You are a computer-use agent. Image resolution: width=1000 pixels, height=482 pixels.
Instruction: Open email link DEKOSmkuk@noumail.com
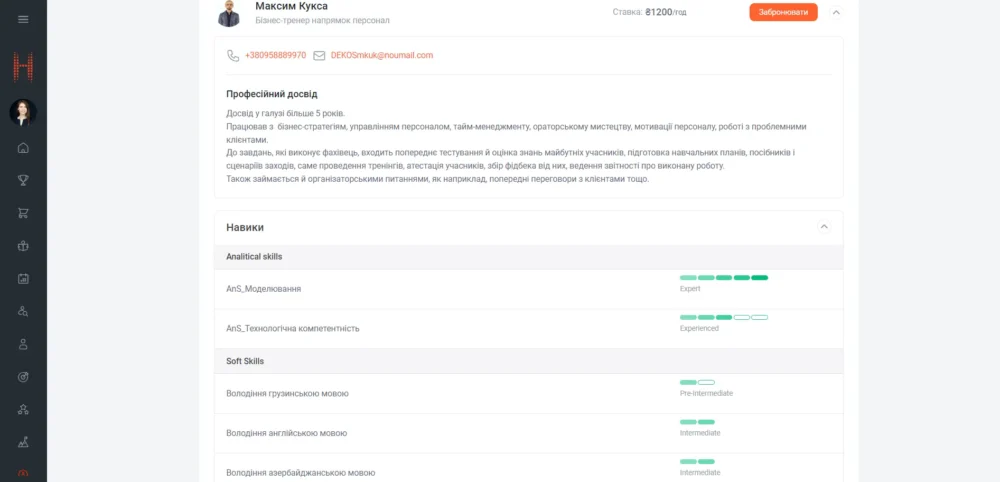pyautogui.click(x=382, y=56)
